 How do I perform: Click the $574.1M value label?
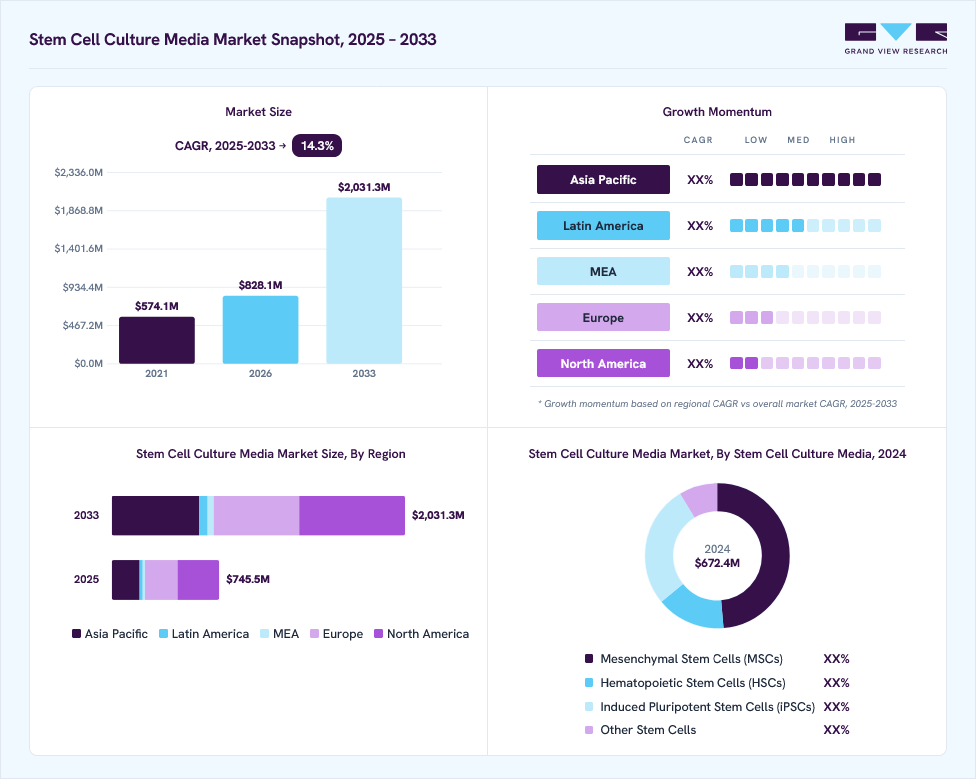pyautogui.click(x=157, y=306)
